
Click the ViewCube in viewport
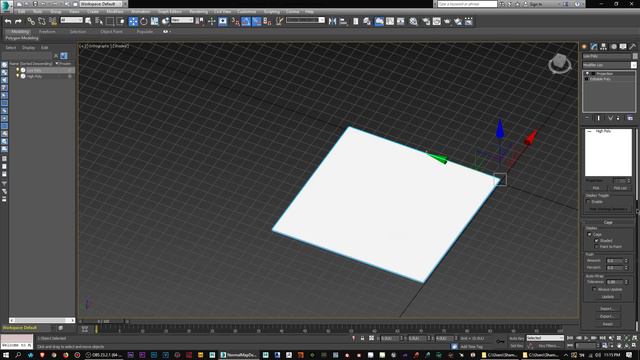[560, 63]
